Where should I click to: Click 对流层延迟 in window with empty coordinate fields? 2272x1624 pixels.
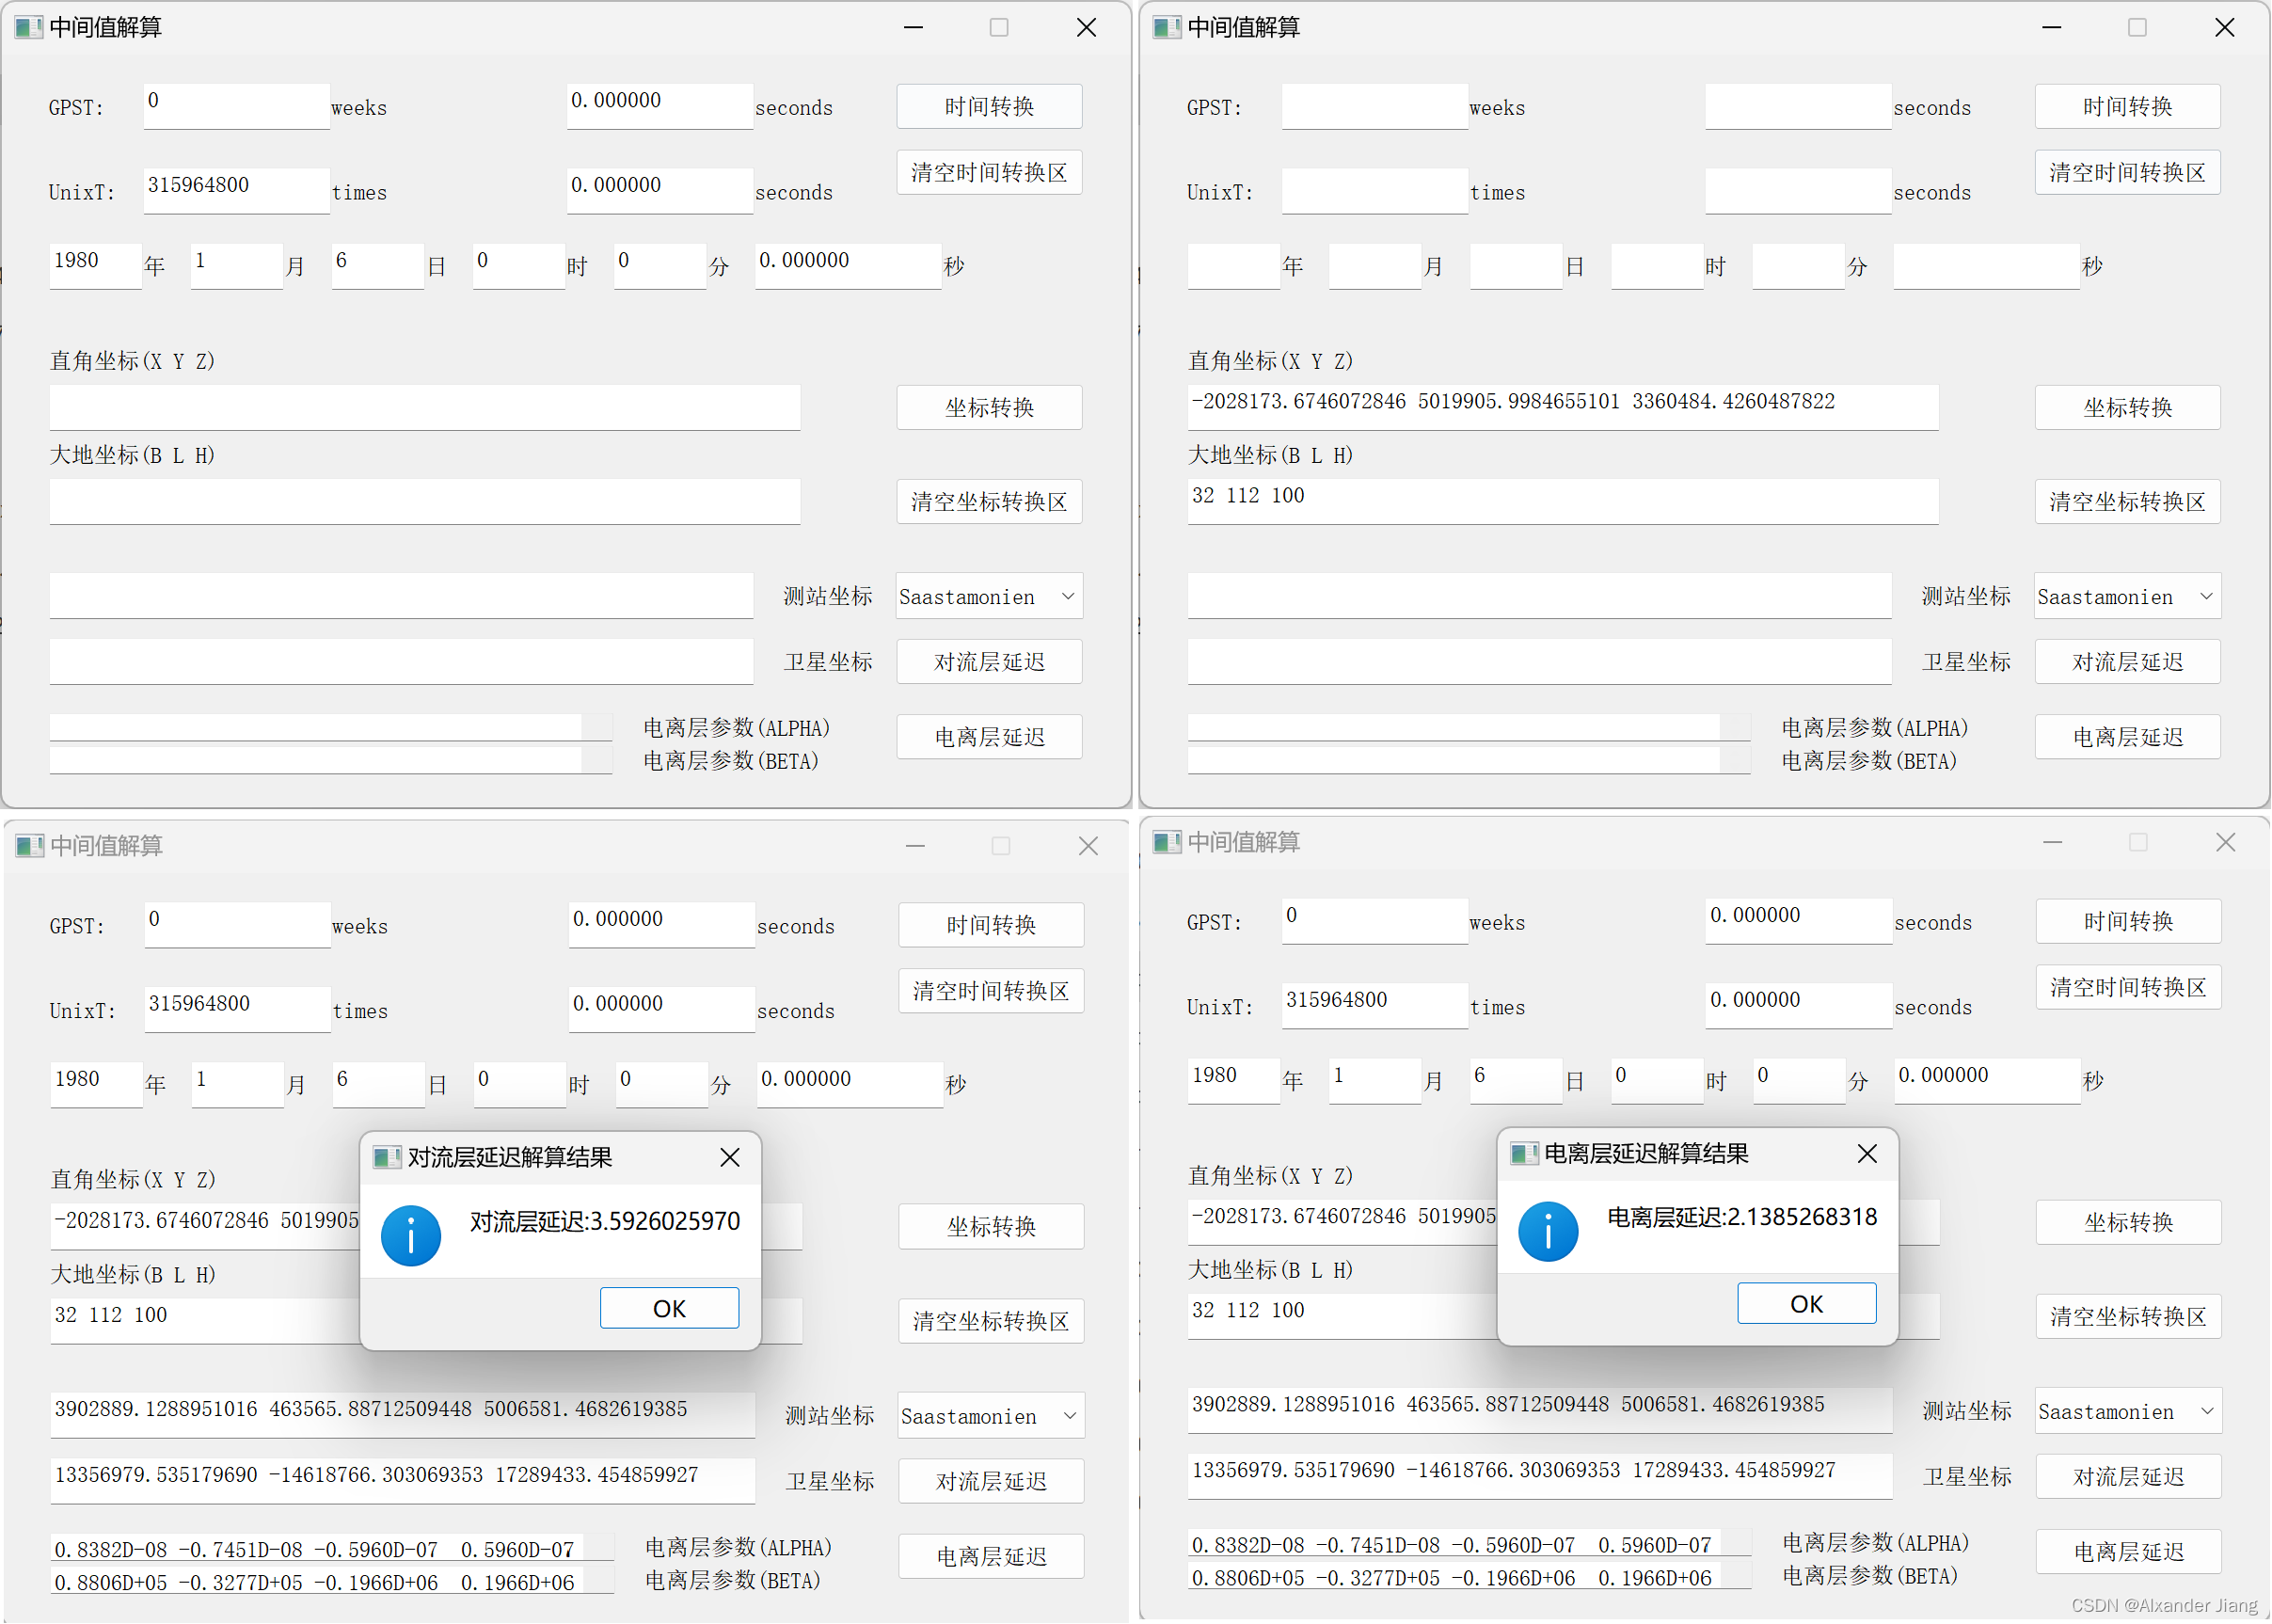pyautogui.click(x=989, y=662)
